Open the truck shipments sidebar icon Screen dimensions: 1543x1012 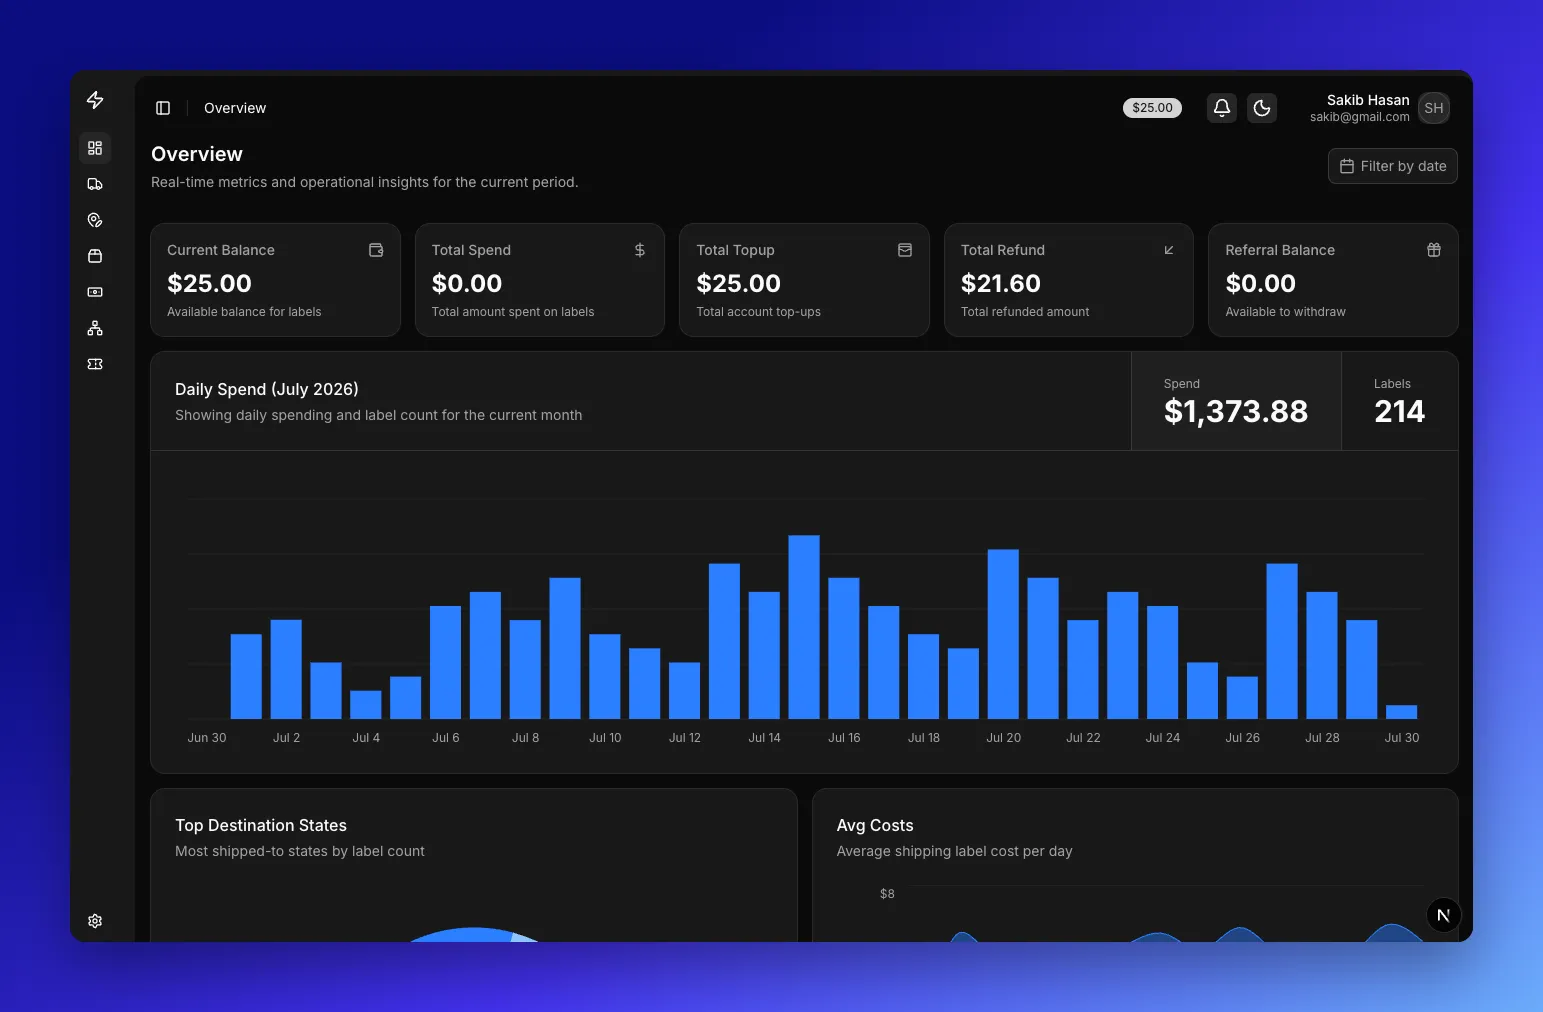point(95,184)
